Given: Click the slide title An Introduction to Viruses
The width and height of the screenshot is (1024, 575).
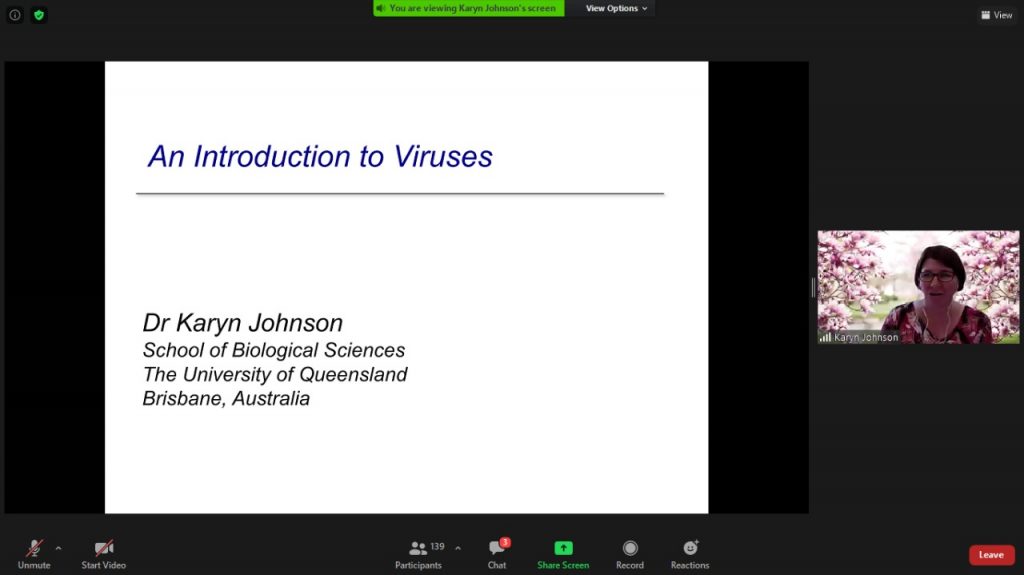Looking at the screenshot, I should (x=320, y=157).
